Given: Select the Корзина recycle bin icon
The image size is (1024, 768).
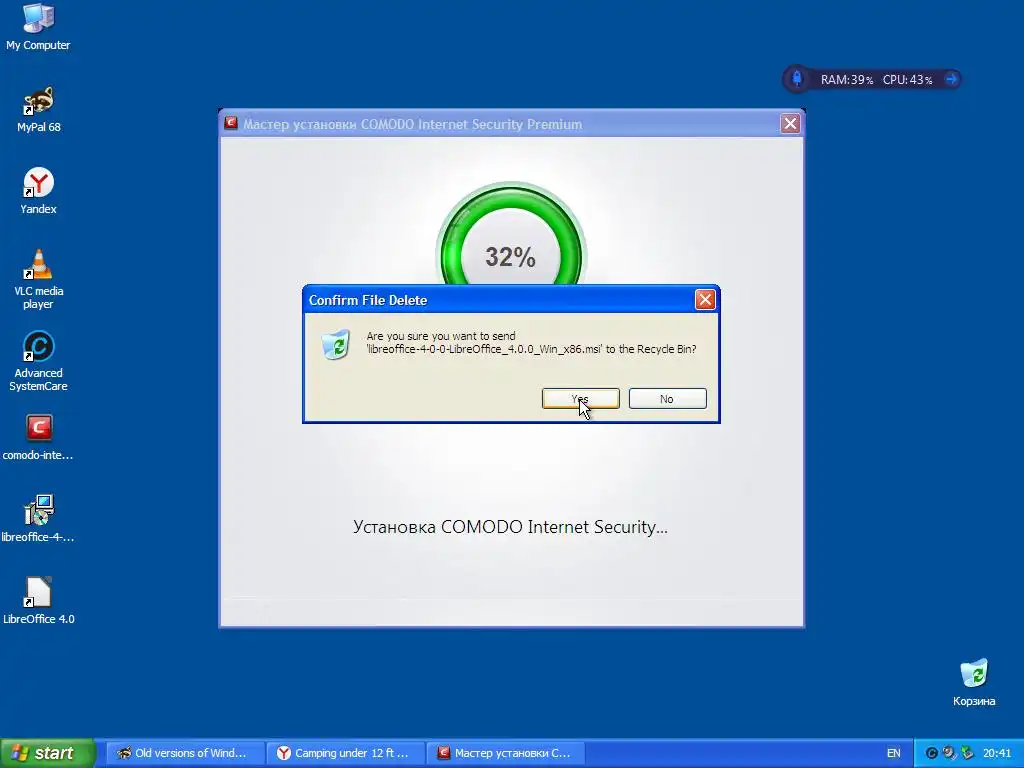Looking at the screenshot, I should pyautogui.click(x=974, y=682).
